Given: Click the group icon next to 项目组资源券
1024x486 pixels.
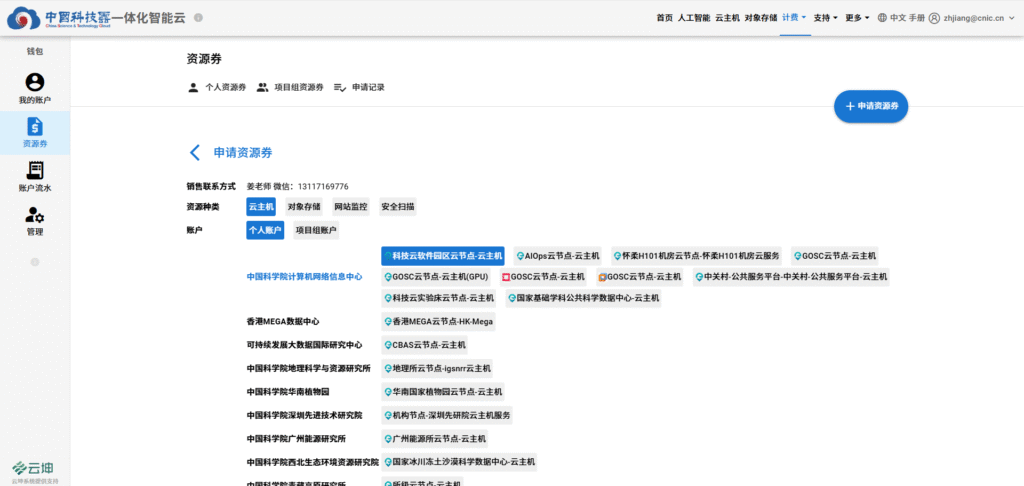Looking at the screenshot, I should coord(263,87).
